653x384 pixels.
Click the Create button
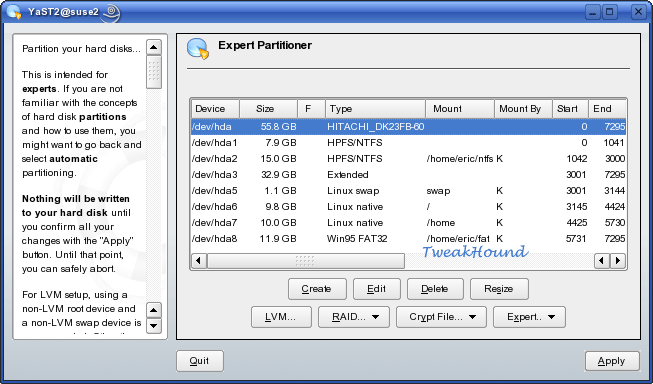317,289
